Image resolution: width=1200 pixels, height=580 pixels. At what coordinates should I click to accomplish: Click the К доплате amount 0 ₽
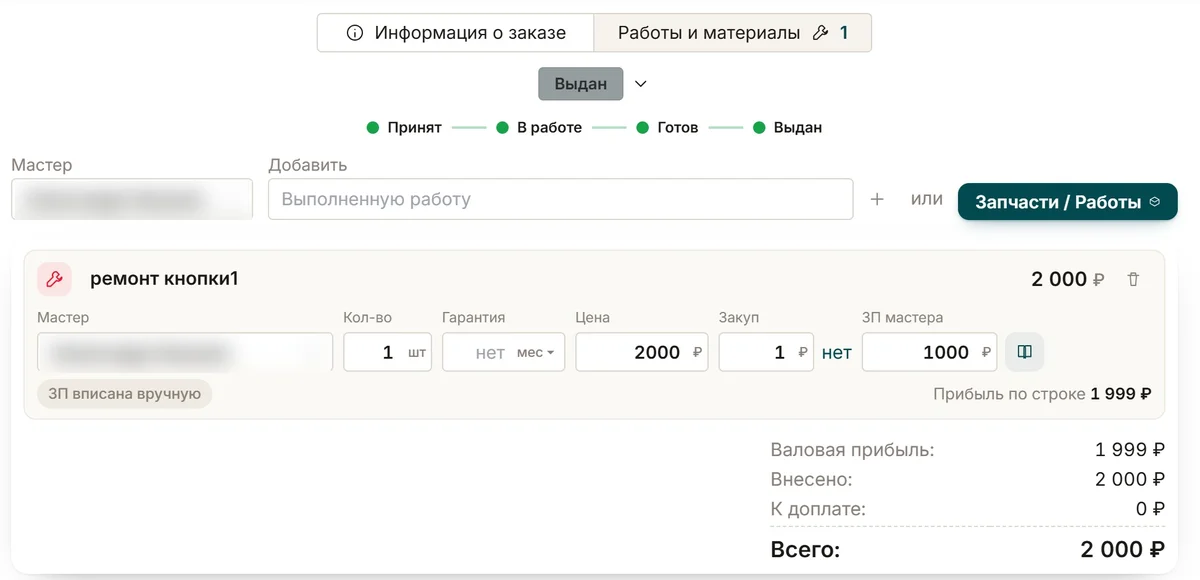(x=1151, y=509)
